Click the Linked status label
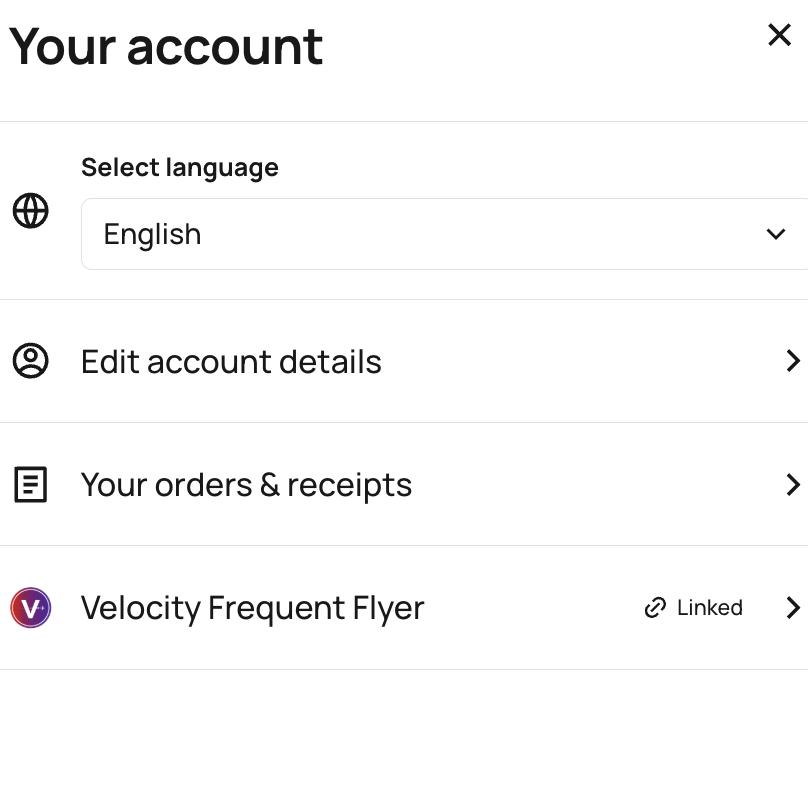This screenshot has width=808, height=802. click(709, 608)
